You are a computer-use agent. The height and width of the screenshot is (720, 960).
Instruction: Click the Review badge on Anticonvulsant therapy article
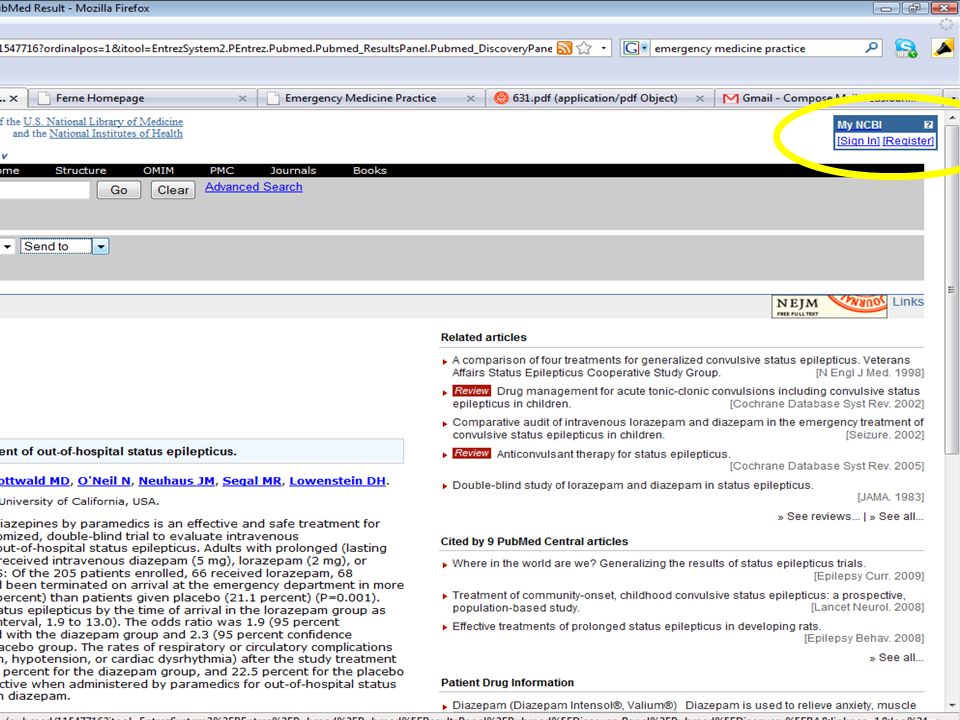(471, 453)
